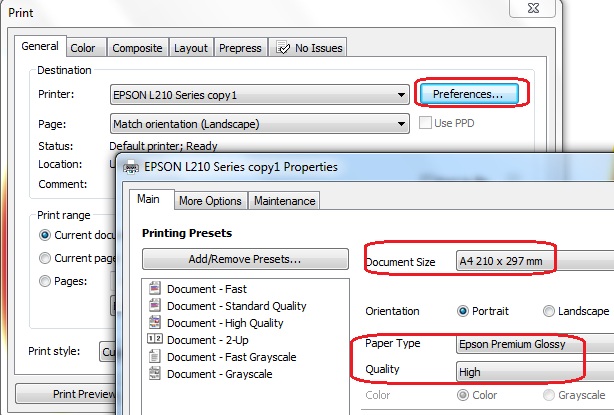Open the Print style dropdown

pyautogui.click(x=108, y=352)
